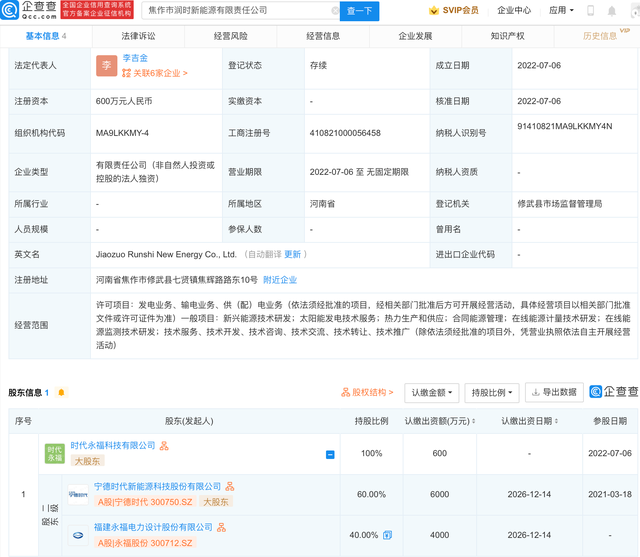
Task: Open the 附近企业 link after address
Action: click(x=280, y=280)
